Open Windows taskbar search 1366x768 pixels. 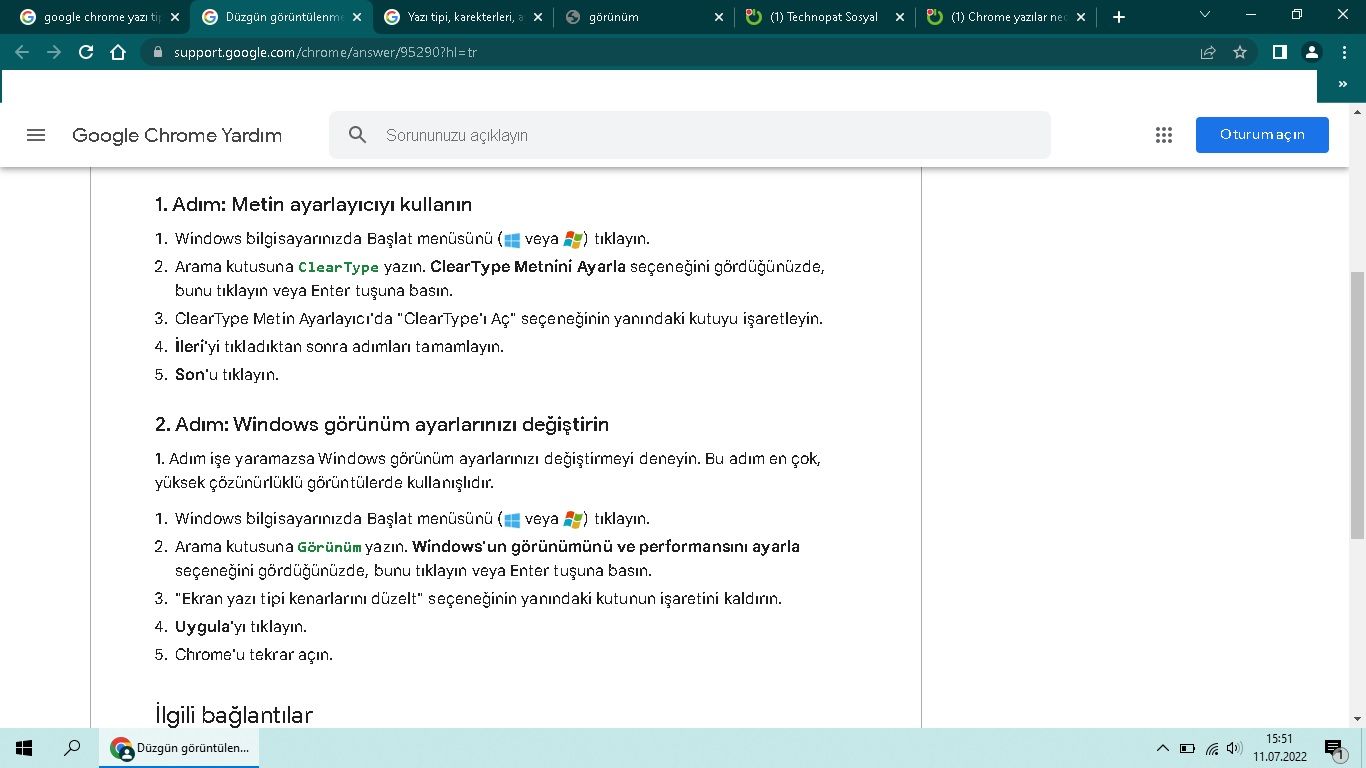pyautogui.click(x=72, y=748)
